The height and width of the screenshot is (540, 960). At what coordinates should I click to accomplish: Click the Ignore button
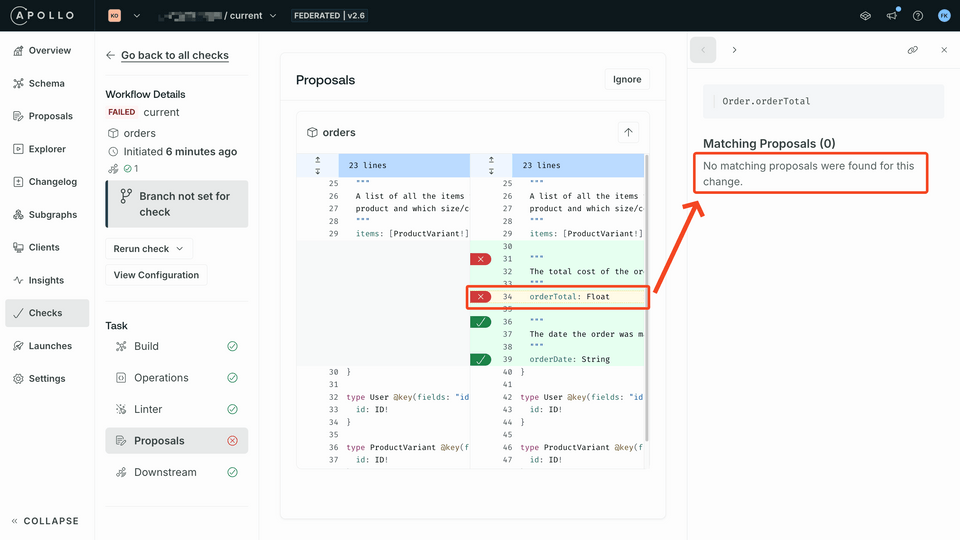pos(627,80)
